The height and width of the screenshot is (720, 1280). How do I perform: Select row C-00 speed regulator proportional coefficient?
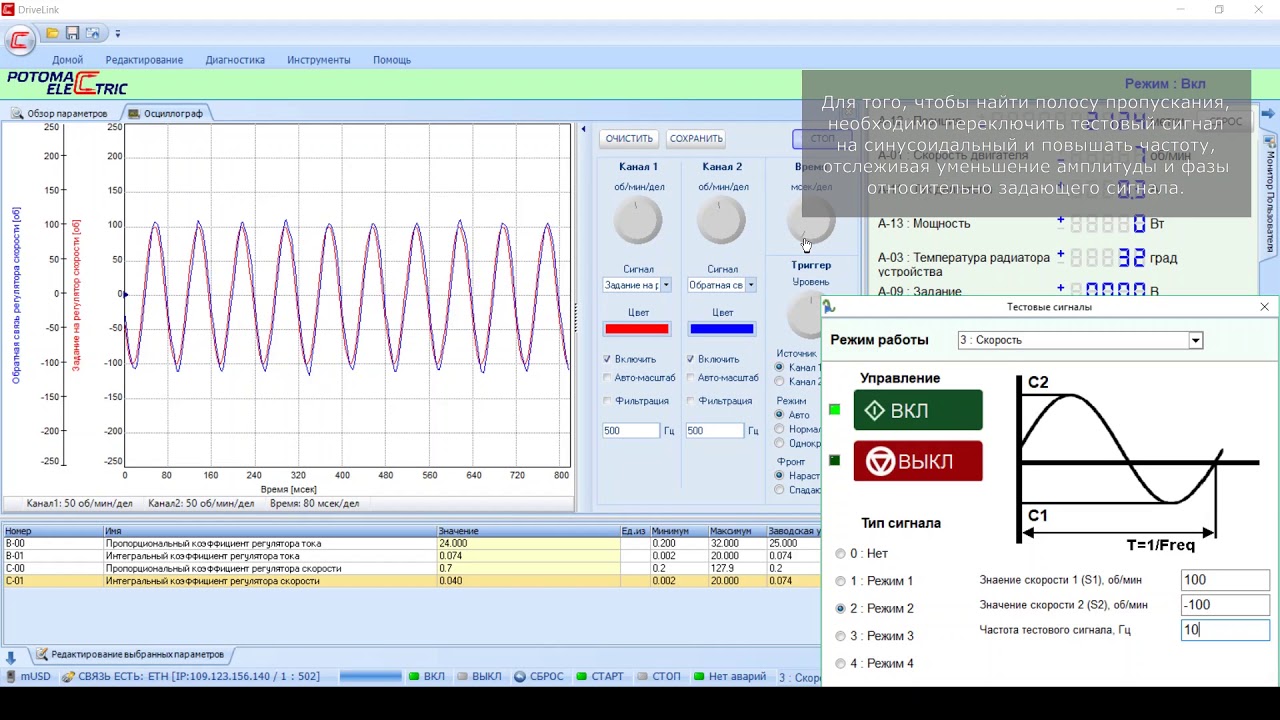tap(410, 568)
